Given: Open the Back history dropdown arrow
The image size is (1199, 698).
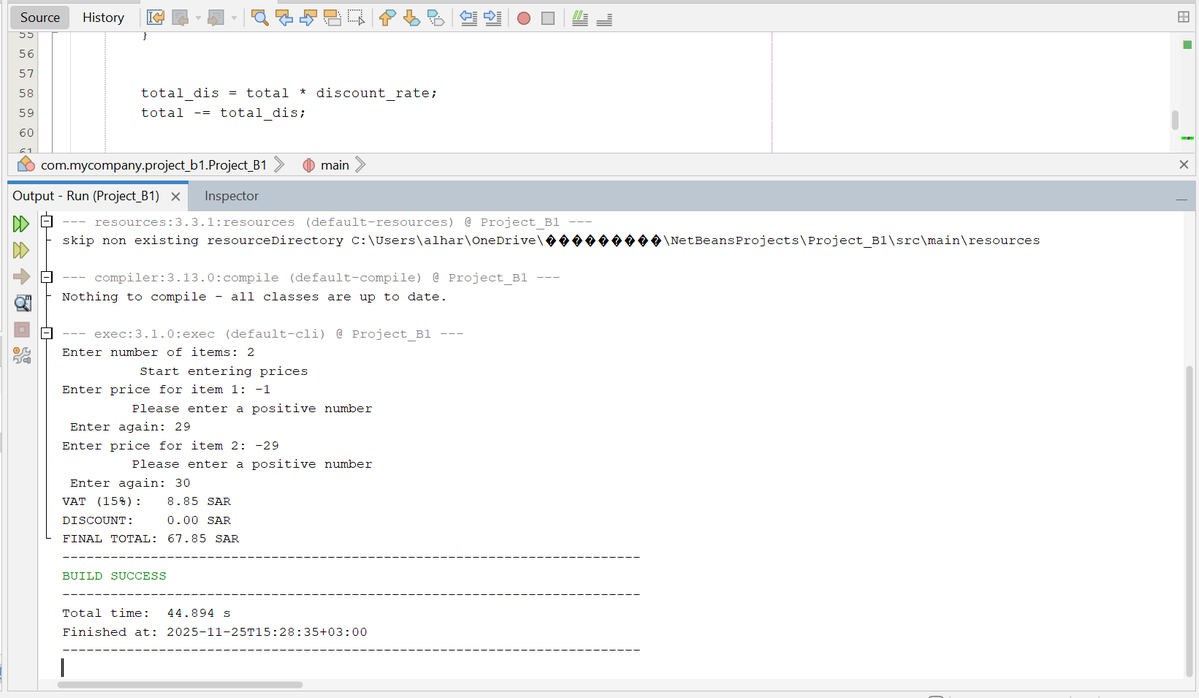Looking at the screenshot, I should tap(197, 18).
